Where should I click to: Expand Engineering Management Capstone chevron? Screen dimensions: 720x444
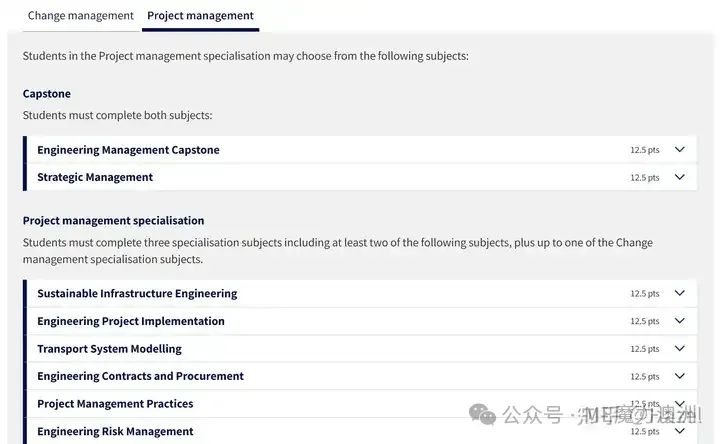click(x=680, y=149)
